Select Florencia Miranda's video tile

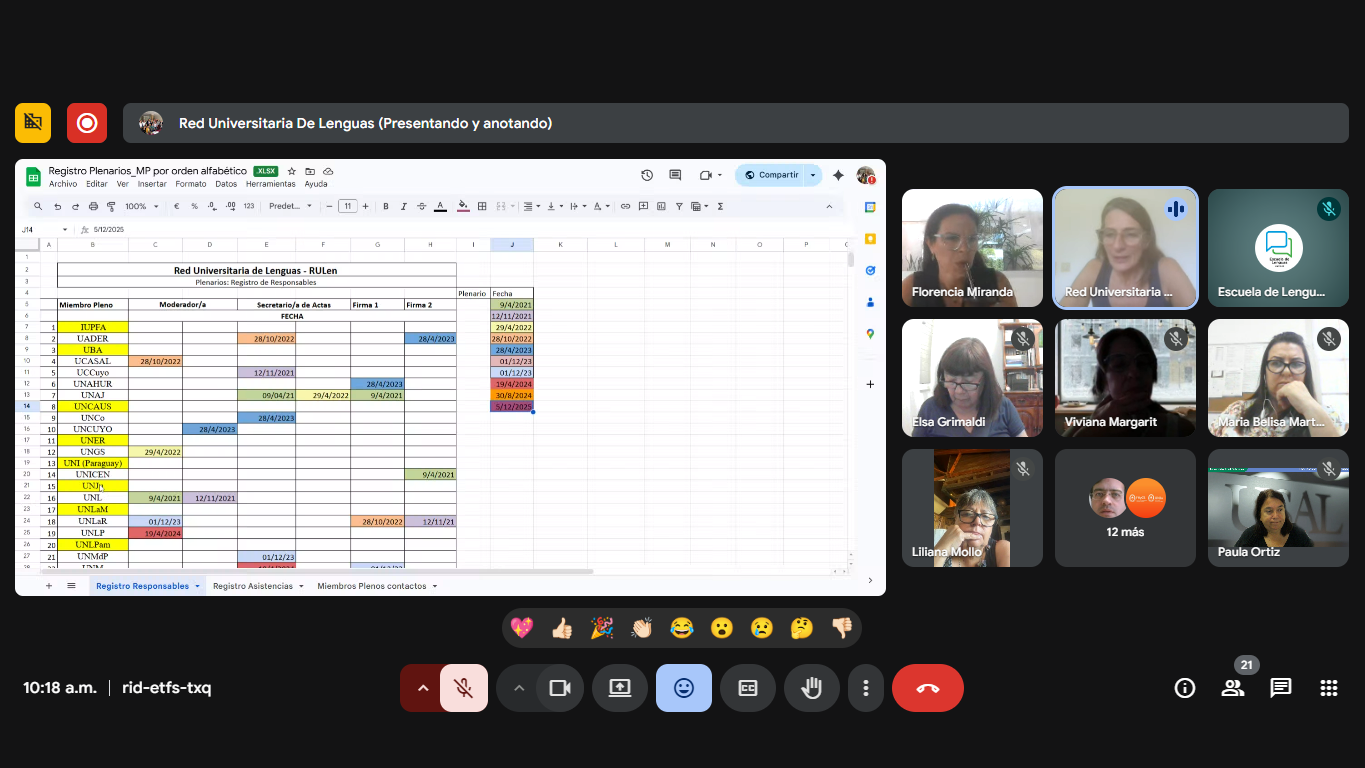click(972, 248)
